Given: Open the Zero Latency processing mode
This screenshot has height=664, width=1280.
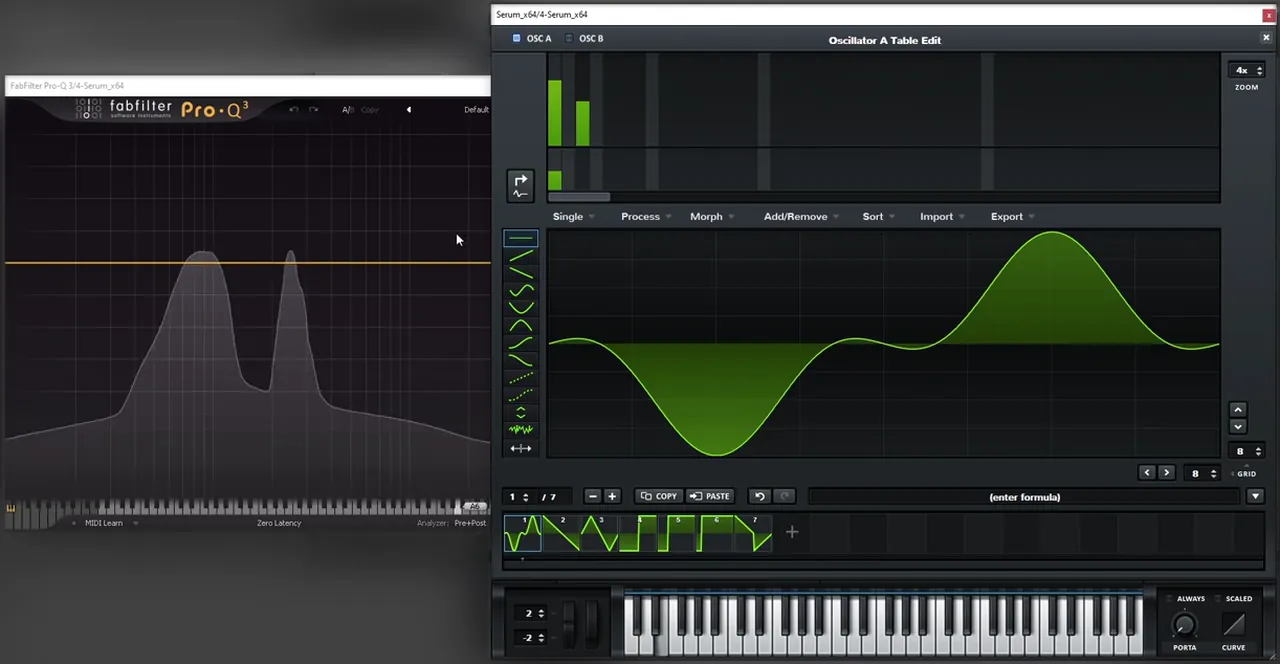Looking at the screenshot, I should pyautogui.click(x=279, y=523).
